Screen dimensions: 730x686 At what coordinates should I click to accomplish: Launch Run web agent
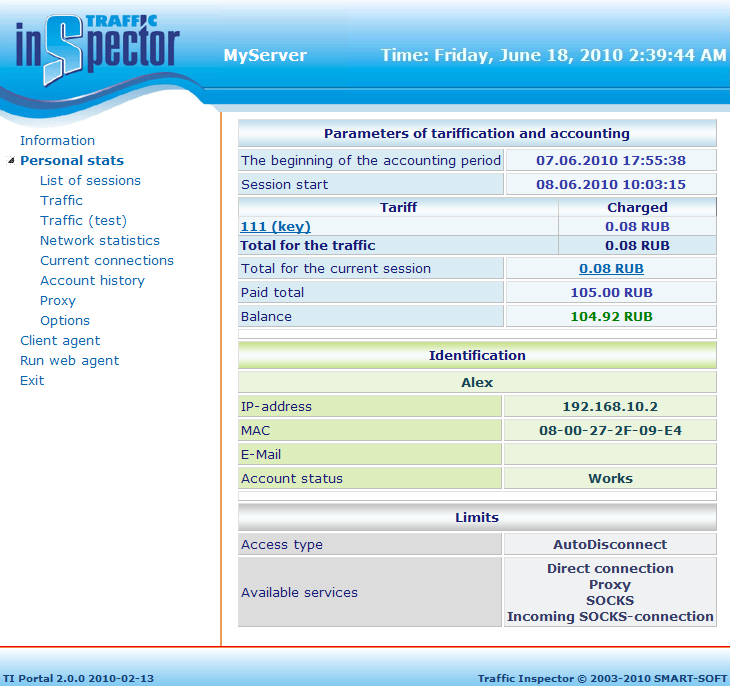(x=69, y=361)
